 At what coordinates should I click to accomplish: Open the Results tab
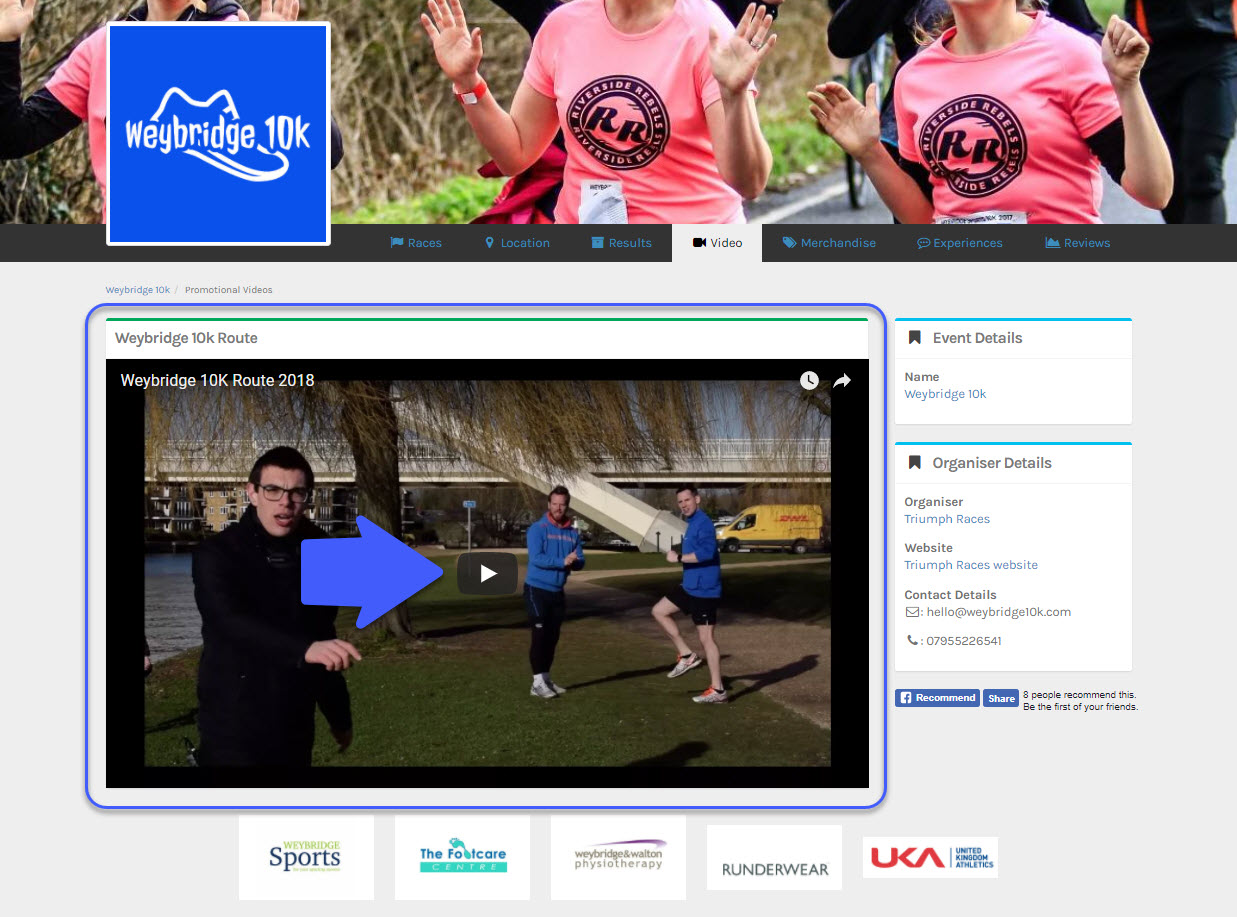[x=620, y=243]
